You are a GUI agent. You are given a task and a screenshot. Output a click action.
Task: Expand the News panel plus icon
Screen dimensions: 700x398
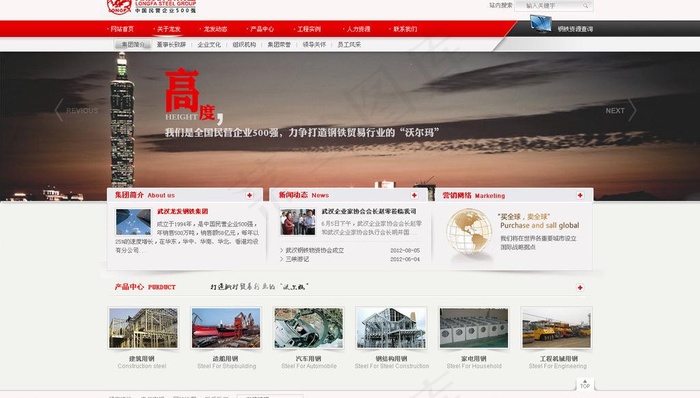click(414, 195)
